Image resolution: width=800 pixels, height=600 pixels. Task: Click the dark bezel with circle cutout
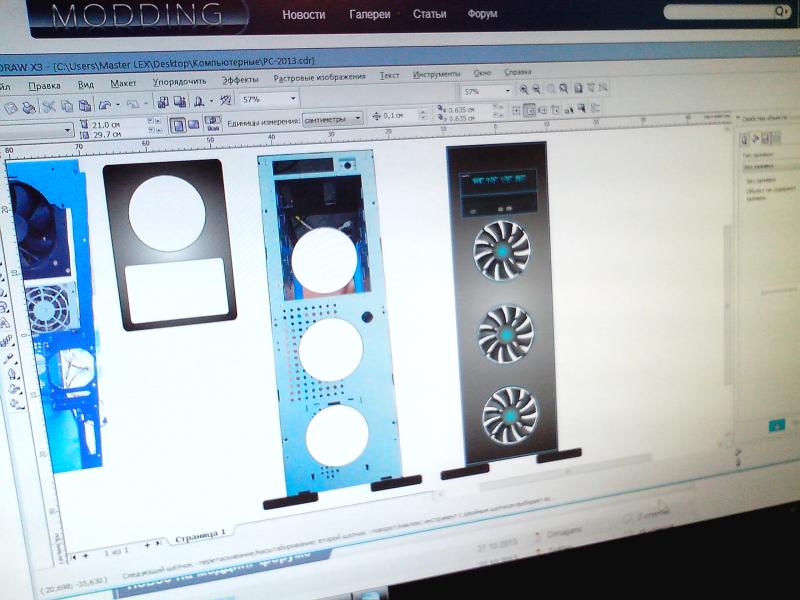point(169,244)
